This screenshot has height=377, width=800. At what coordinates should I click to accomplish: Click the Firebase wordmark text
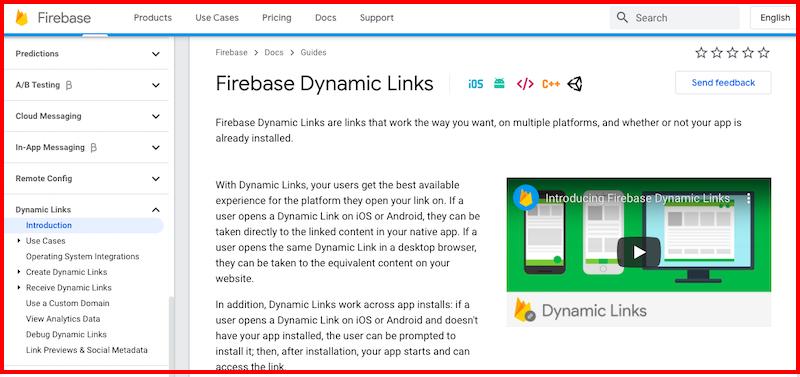click(x=64, y=18)
